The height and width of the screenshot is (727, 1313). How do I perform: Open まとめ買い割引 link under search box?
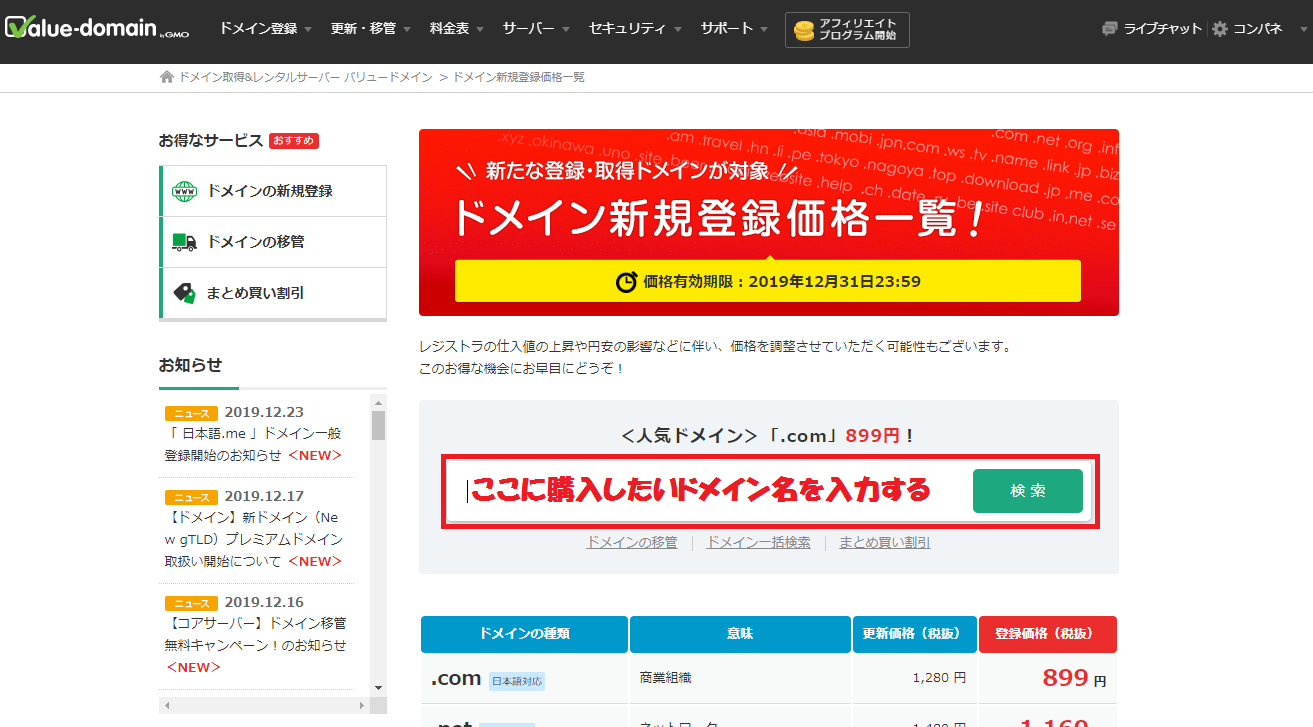coord(885,542)
